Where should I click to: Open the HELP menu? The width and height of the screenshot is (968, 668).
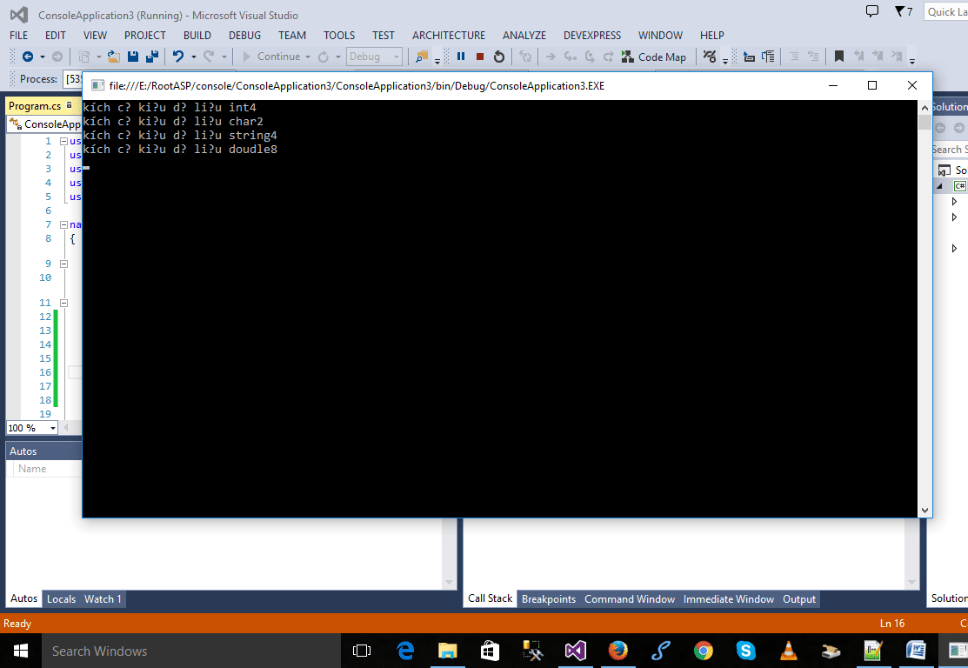click(x=712, y=35)
